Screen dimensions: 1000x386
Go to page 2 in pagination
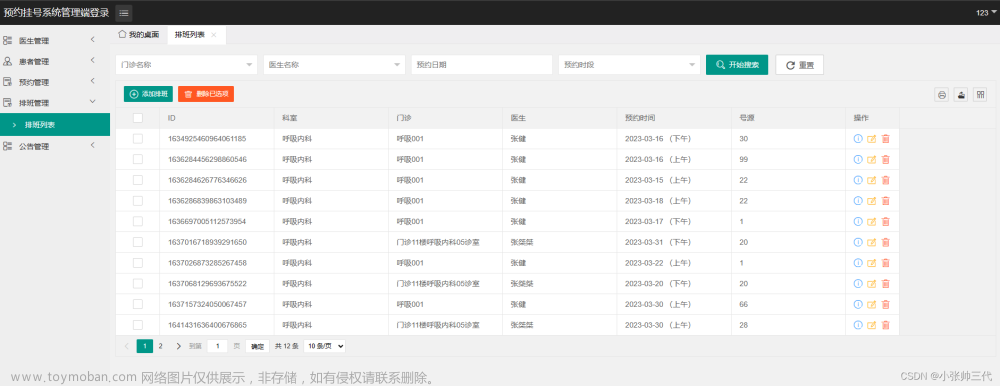tap(161, 346)
